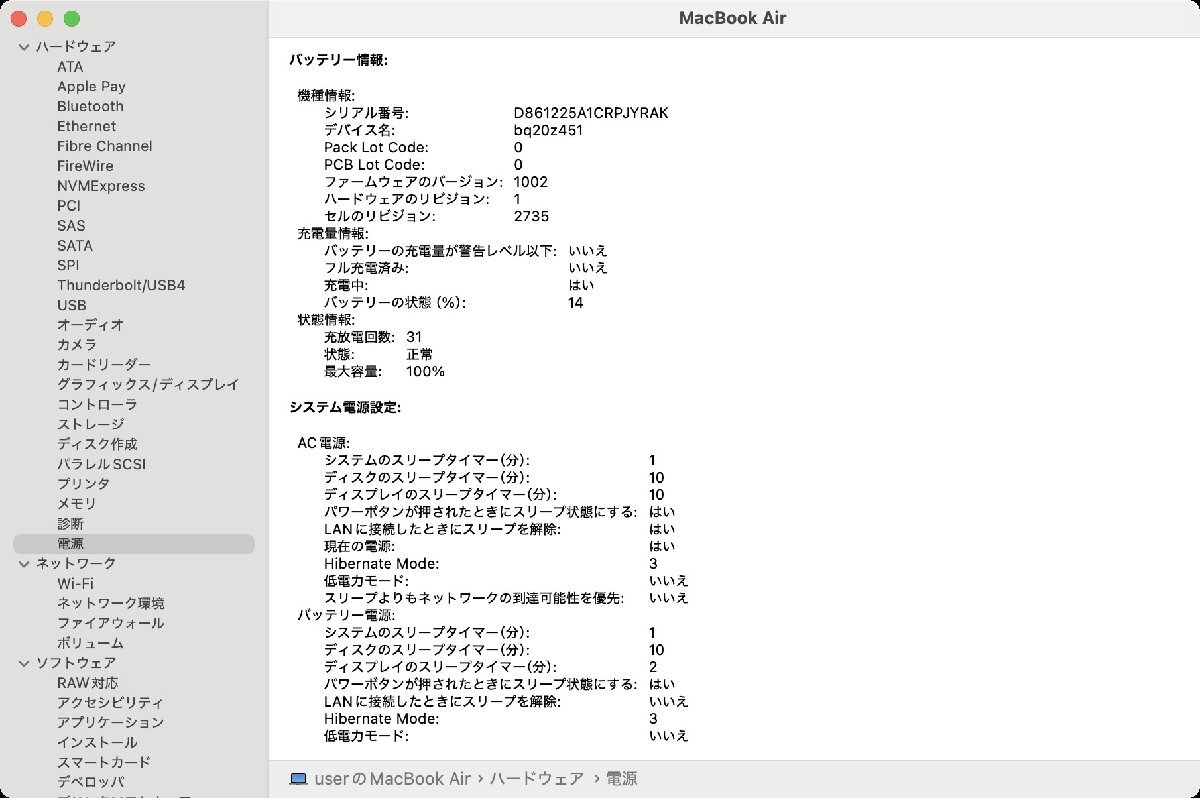Select スマートカード in the sidebar
This screenshot has width=1200, height=798.
point(104,762)
